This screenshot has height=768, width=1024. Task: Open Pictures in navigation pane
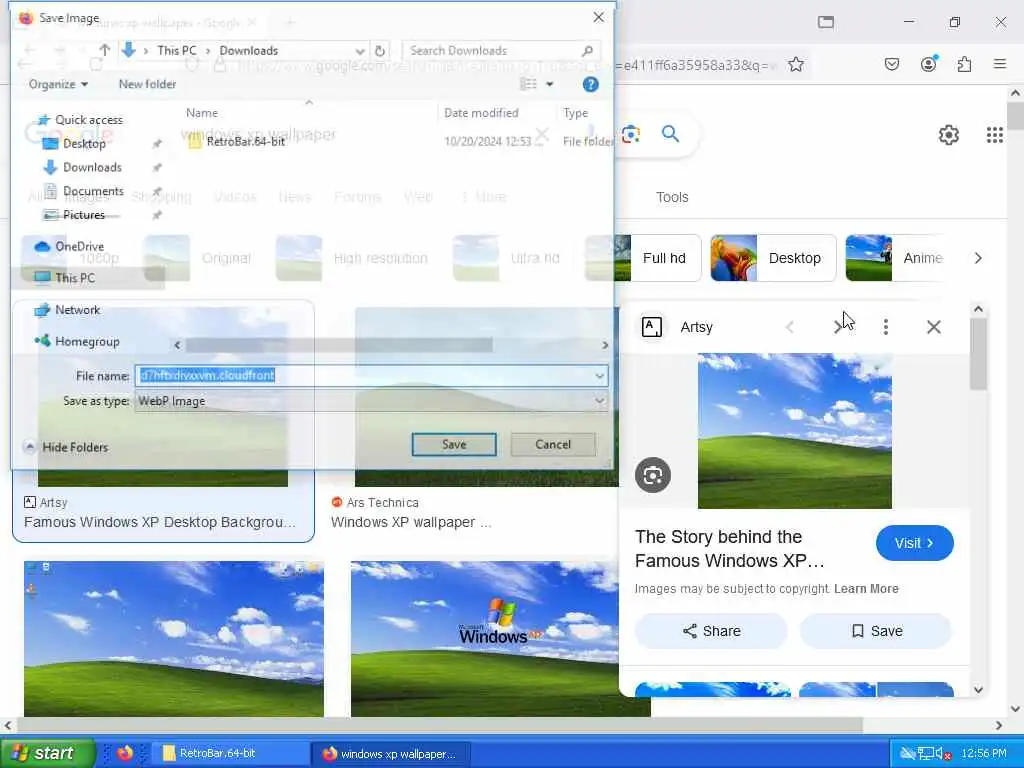[x=84, y=215]
